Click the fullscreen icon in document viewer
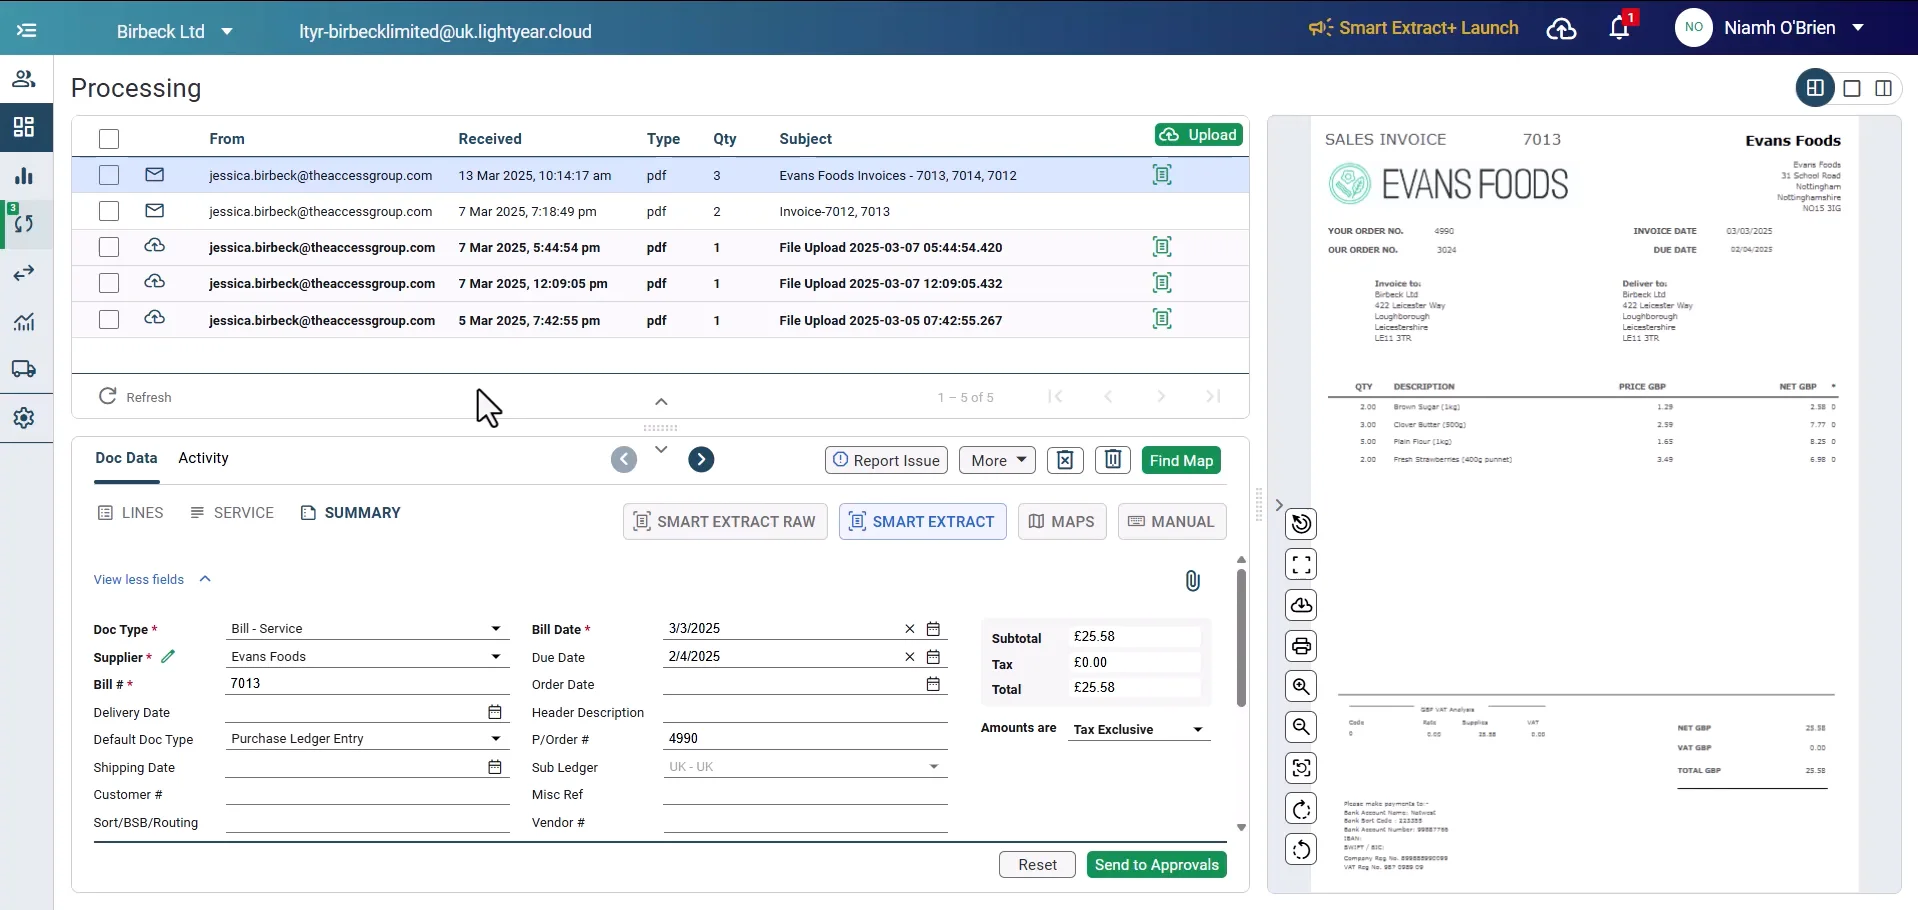 (x=1301, y=565)
